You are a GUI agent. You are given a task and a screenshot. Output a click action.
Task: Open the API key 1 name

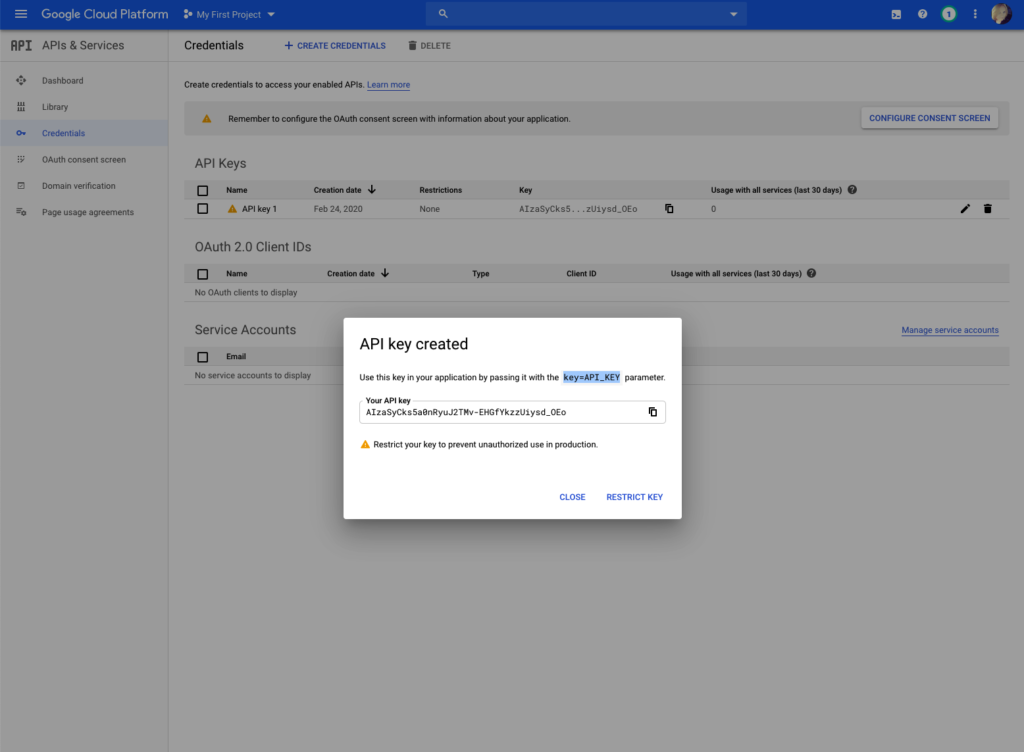click(259, 209)
